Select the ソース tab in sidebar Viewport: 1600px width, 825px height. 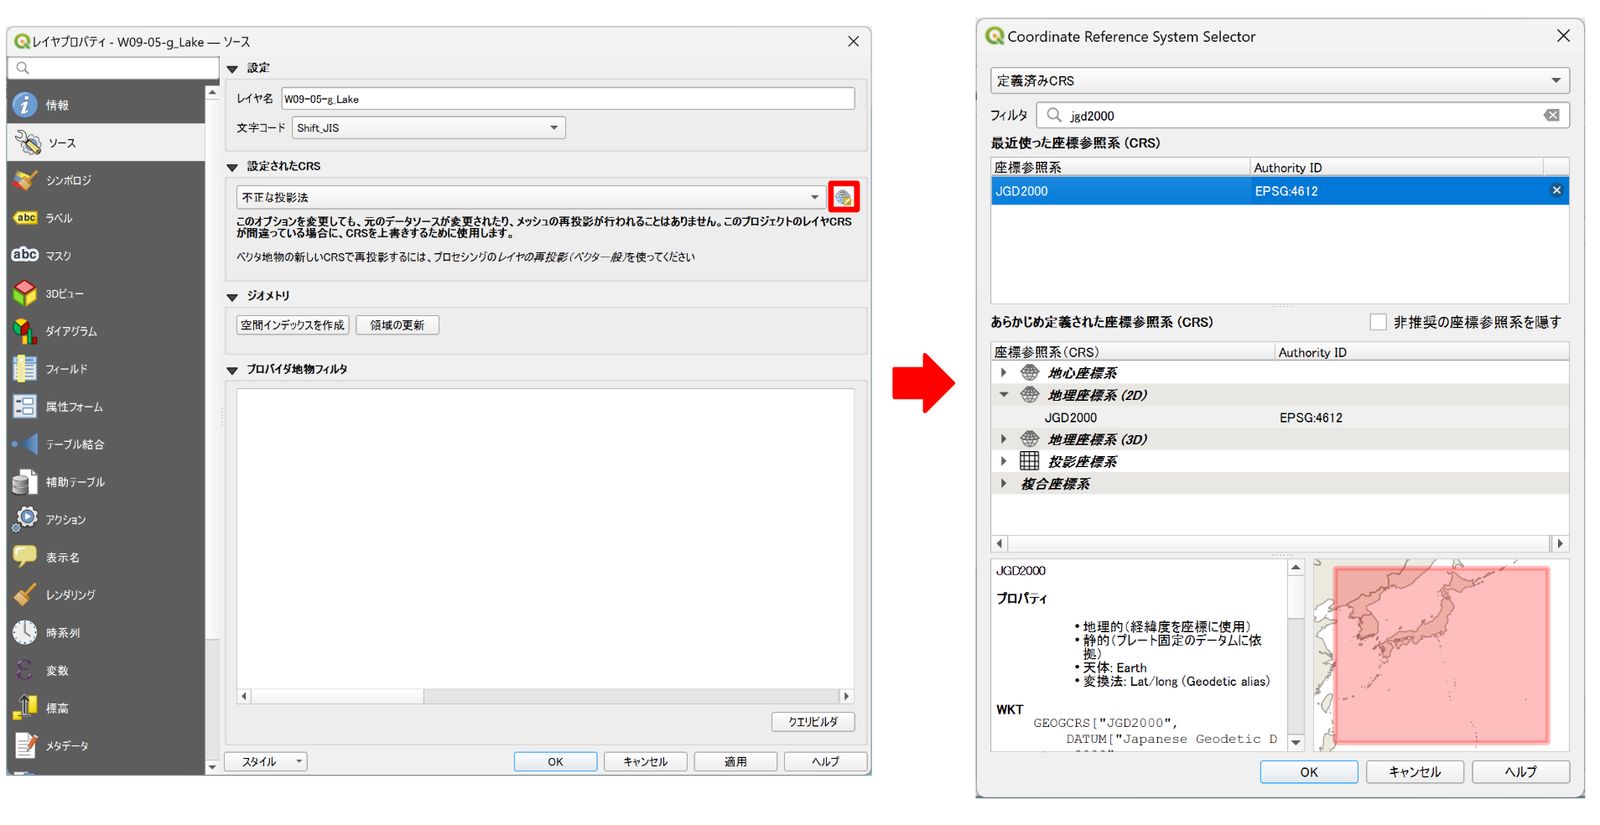click(x=106, y=143)
